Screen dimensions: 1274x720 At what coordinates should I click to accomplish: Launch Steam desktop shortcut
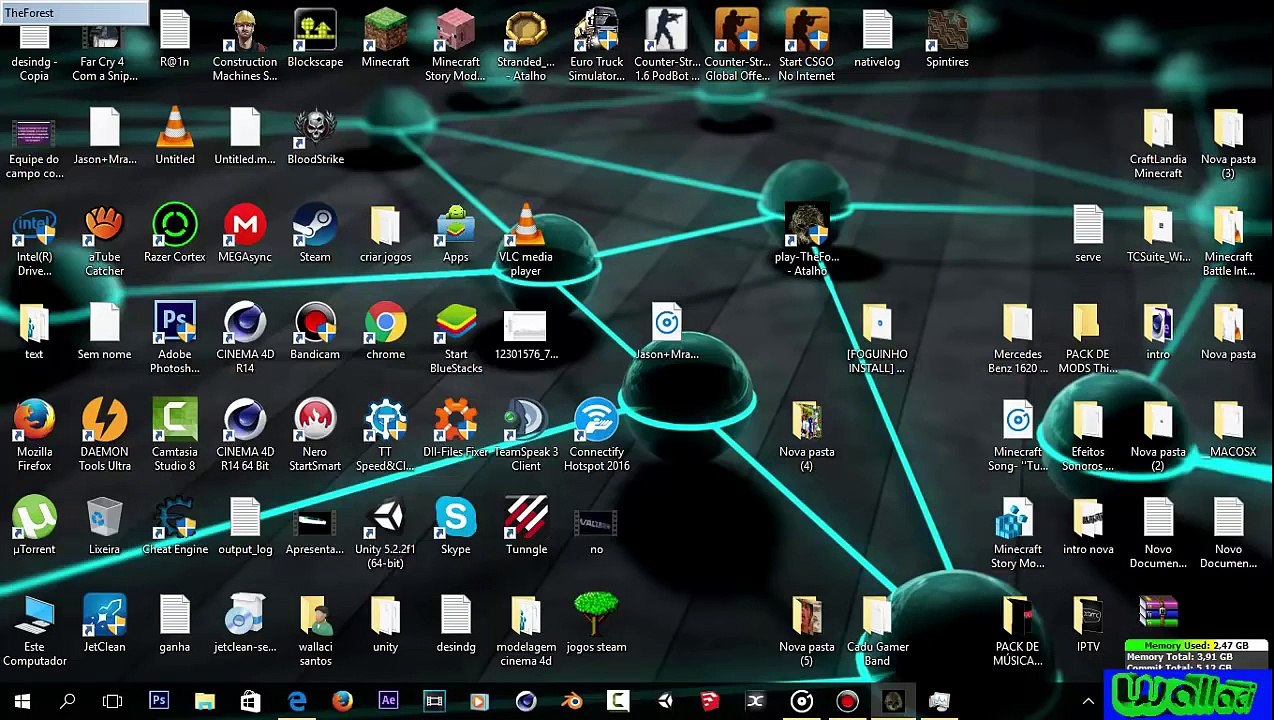[315, 235]
